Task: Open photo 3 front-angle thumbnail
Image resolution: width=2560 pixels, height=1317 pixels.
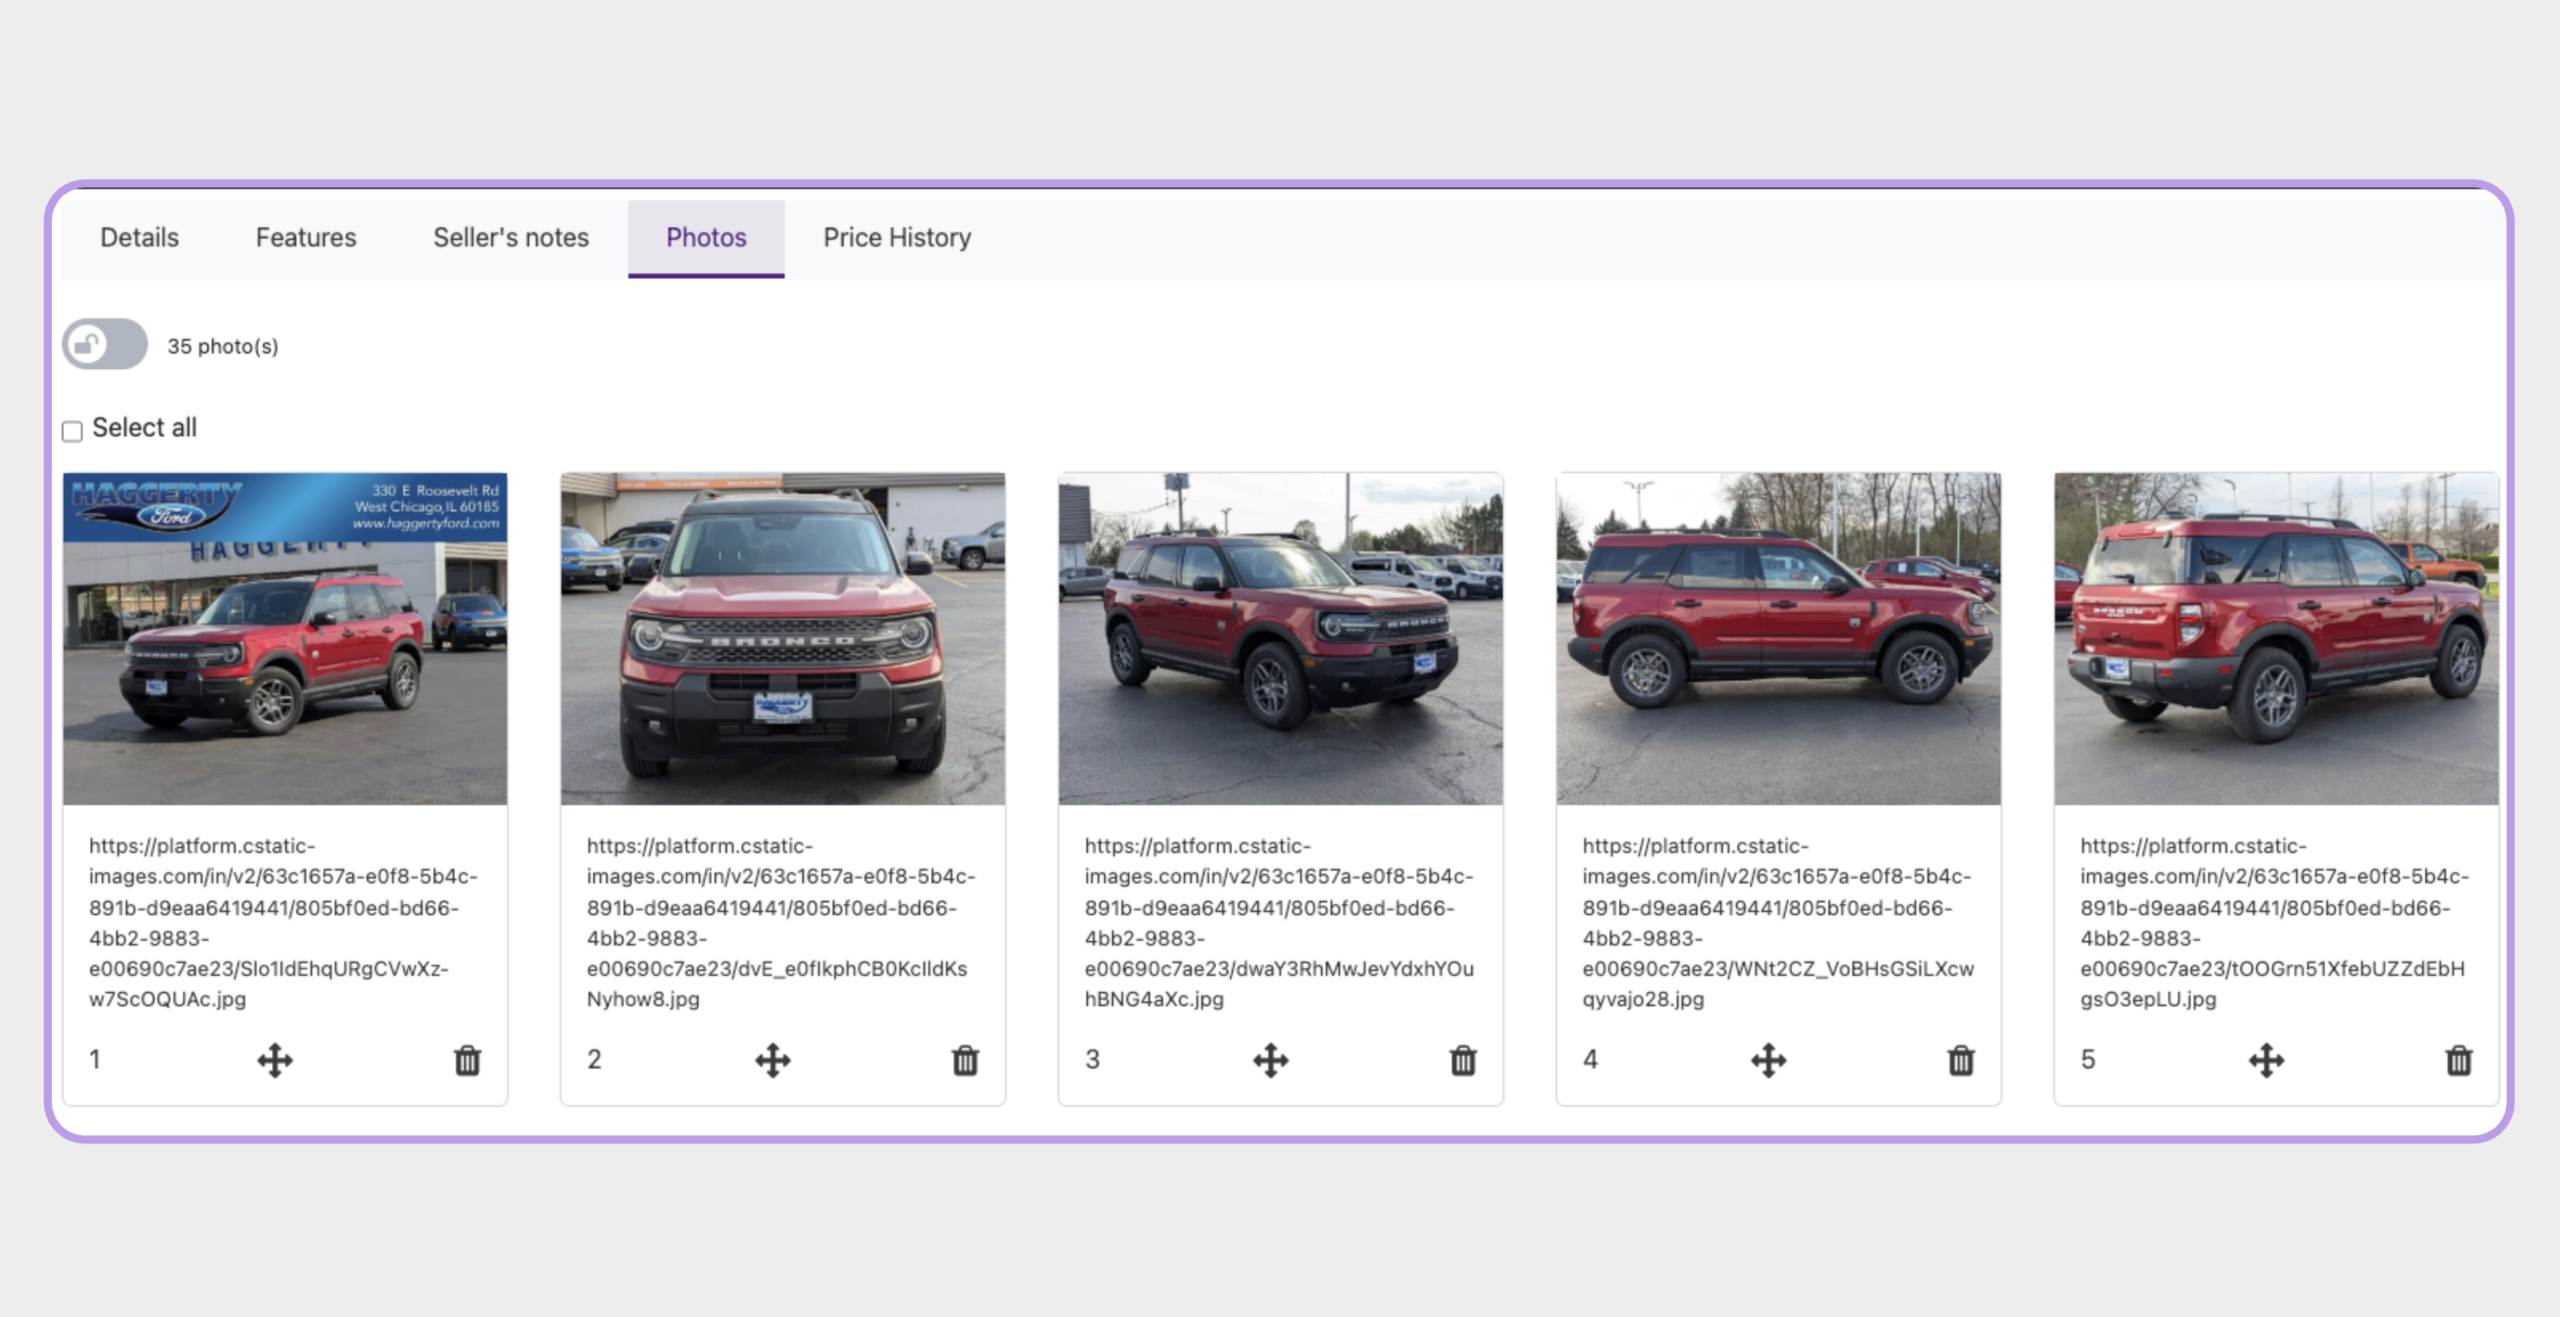Action: coord(1281,639)
